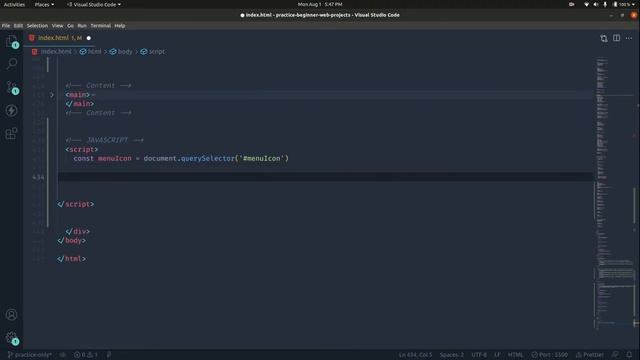The height and width of the screenshot is (360, 640).
Task: Click the Spaces: 2 indentation setting
Action: click(x=451, y=355)
